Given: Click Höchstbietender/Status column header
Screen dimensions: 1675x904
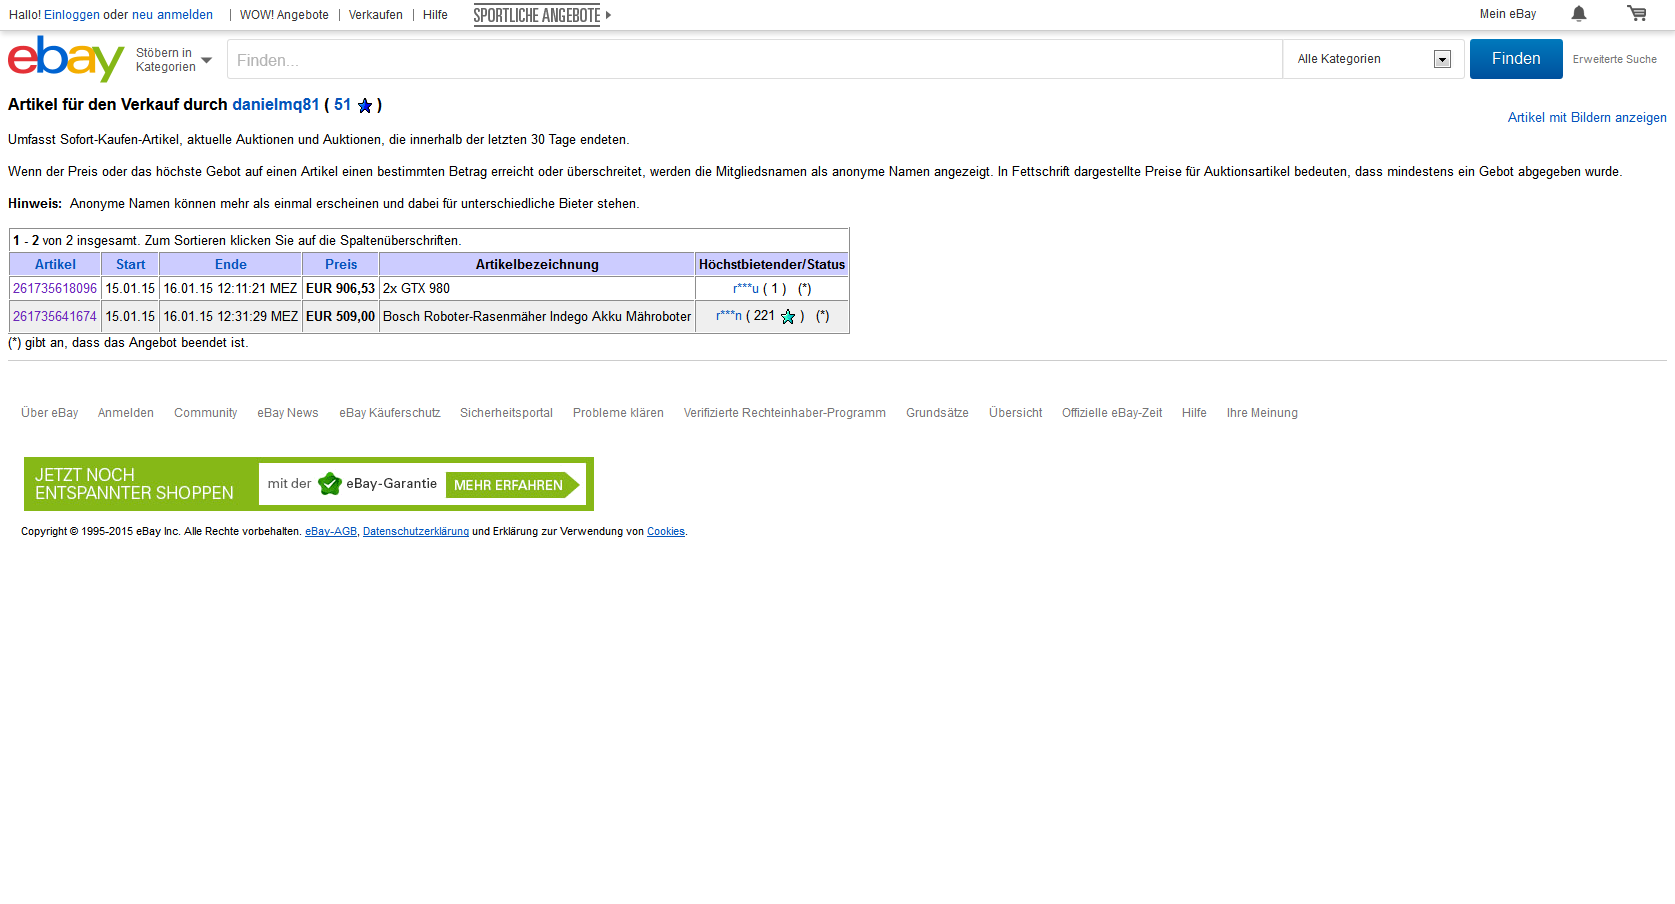Looking at the screenshot, I should pyautogui.click(x=772, y=264).
